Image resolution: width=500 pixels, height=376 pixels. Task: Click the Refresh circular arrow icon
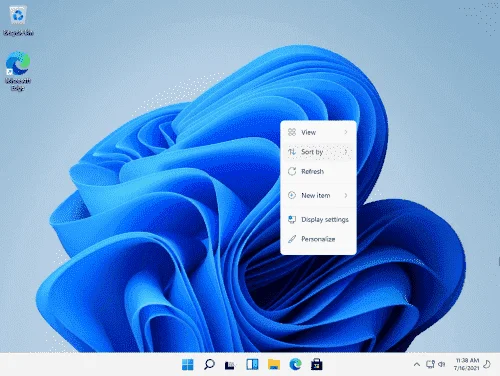292,171
